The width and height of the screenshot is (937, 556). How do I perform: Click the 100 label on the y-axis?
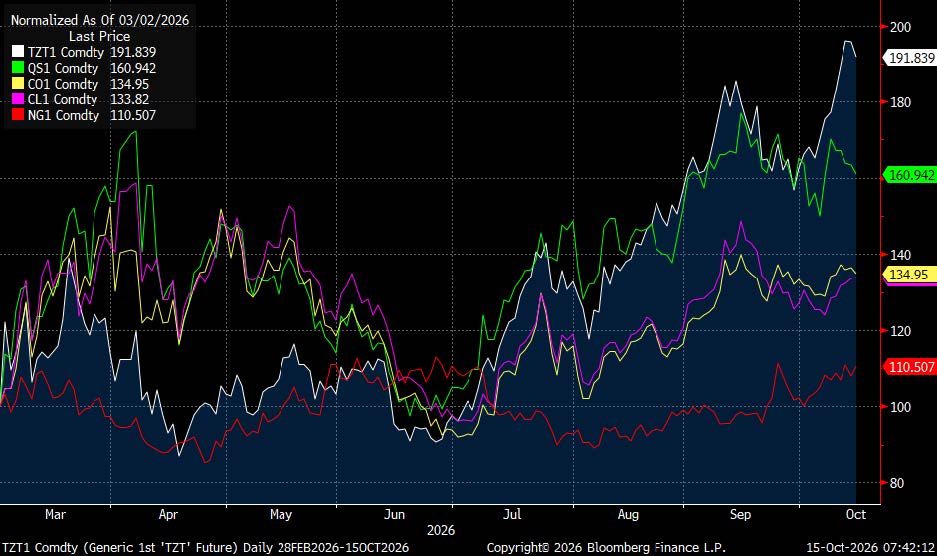901,407
